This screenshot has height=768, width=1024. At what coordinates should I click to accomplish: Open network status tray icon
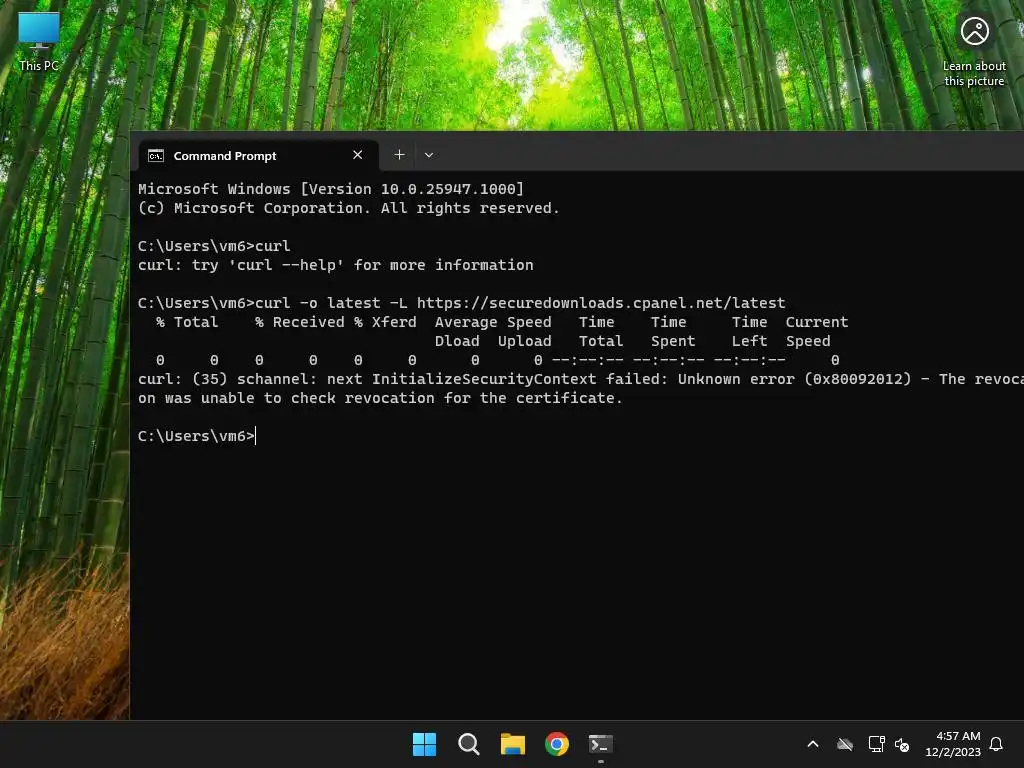pyautogui.click(x=876, y=744)
